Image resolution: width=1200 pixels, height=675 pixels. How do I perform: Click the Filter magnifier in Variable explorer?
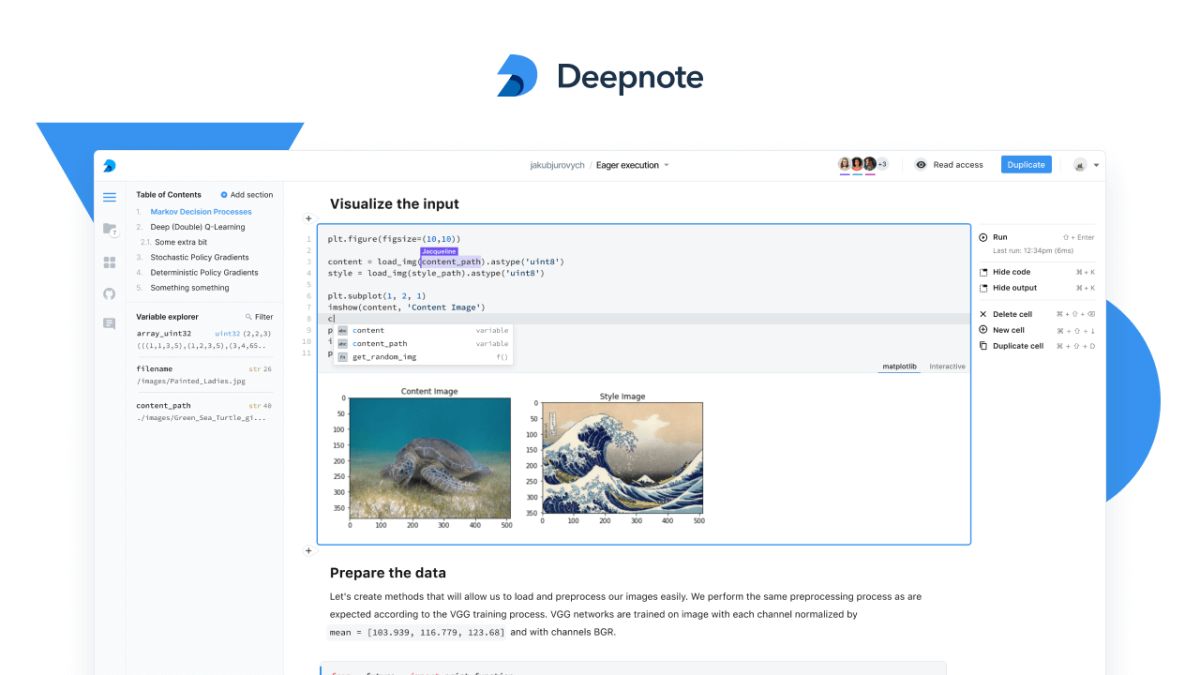(x=249, y=317)
